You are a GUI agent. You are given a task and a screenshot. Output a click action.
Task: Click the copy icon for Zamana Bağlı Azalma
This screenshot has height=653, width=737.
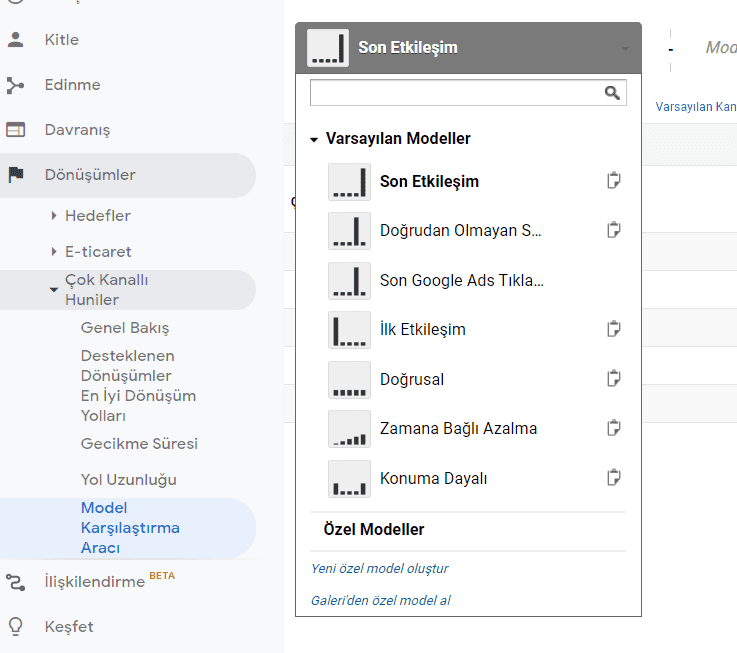coord(614,428)
